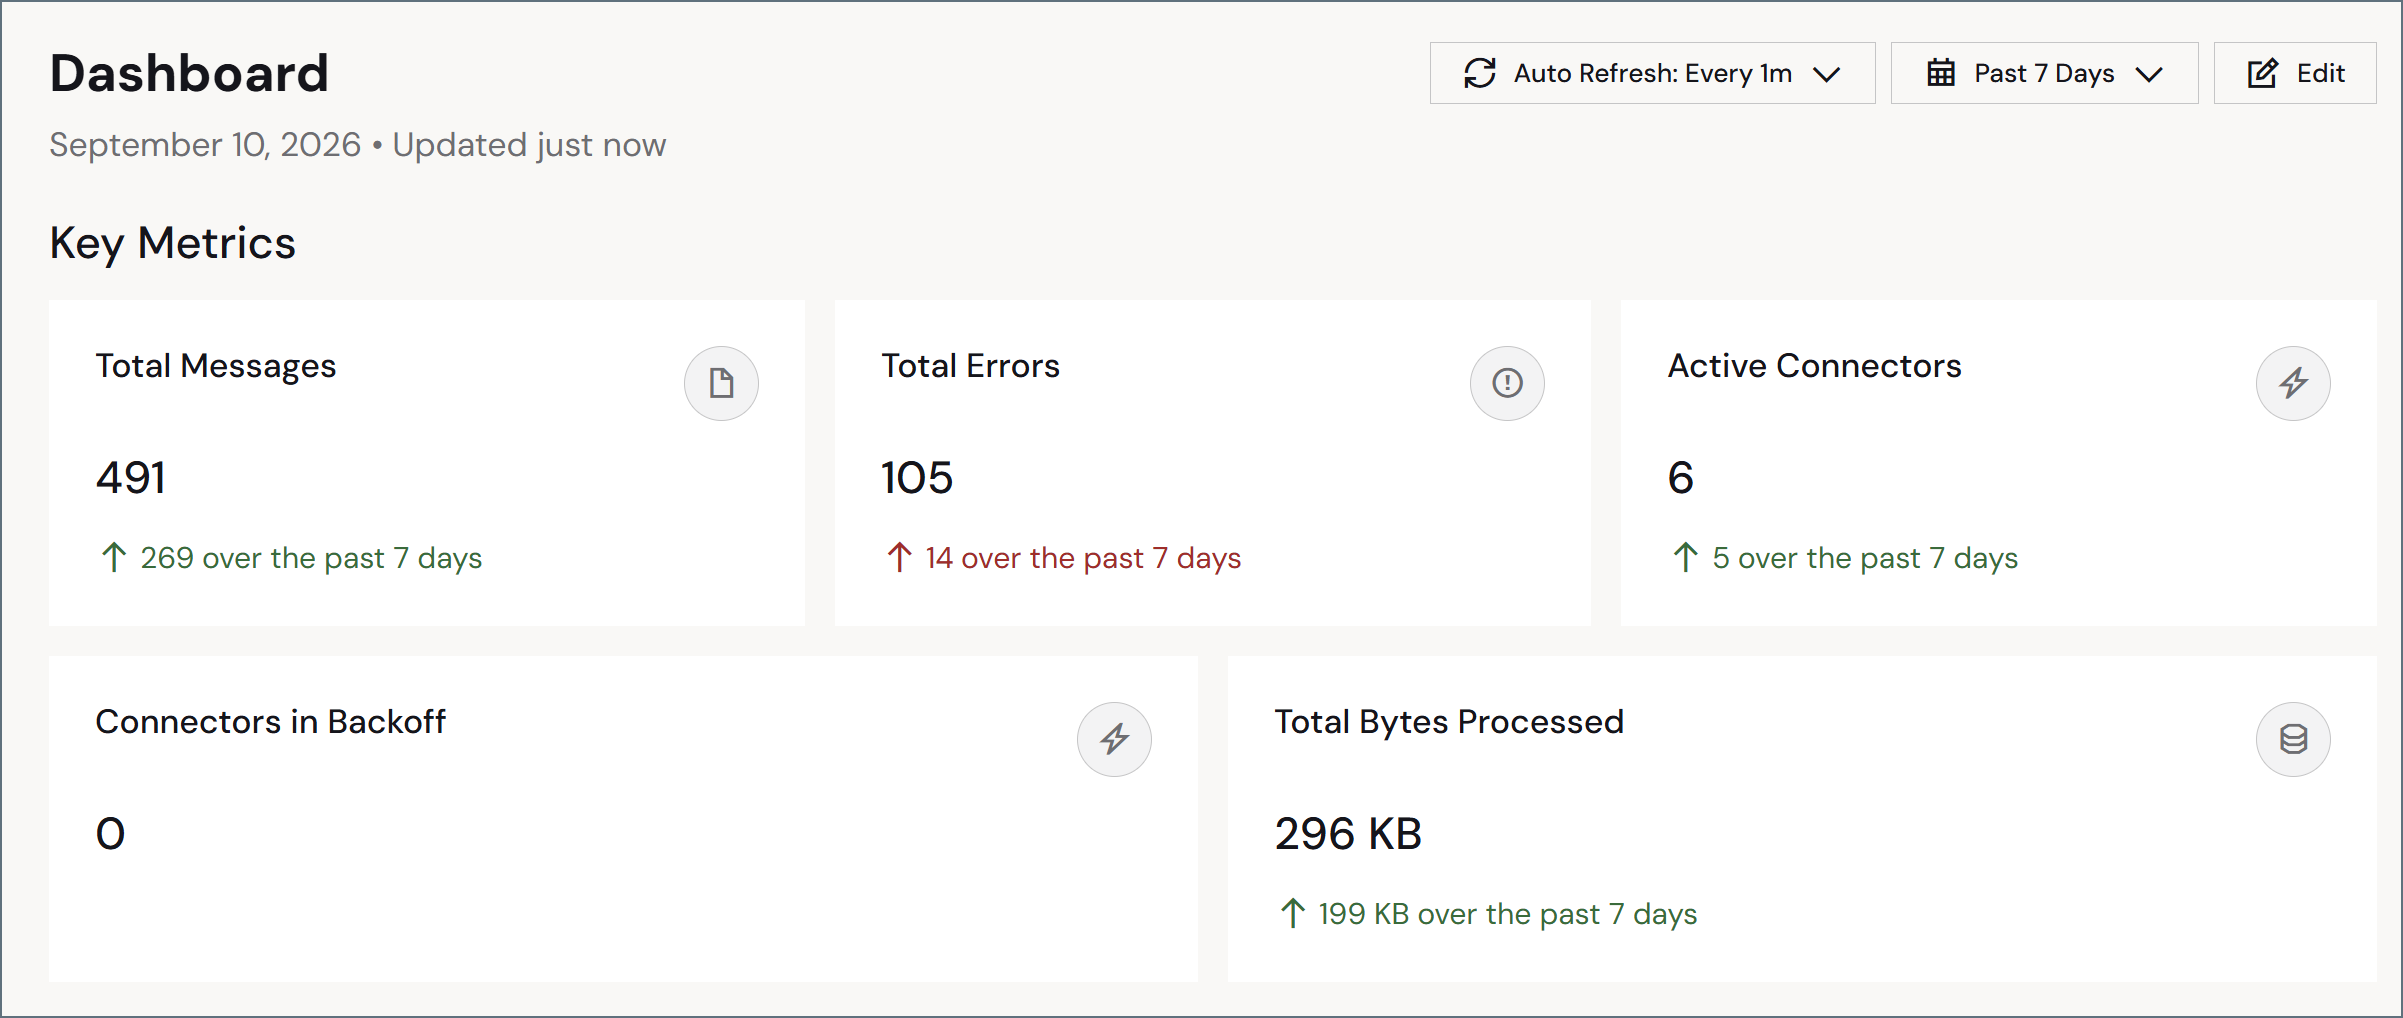Click the red up arrow in Total Errors

[x=899, y=557]
